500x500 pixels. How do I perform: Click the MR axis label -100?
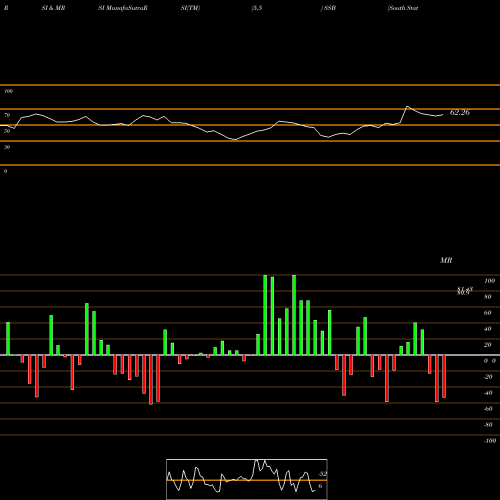pos(489,441)
